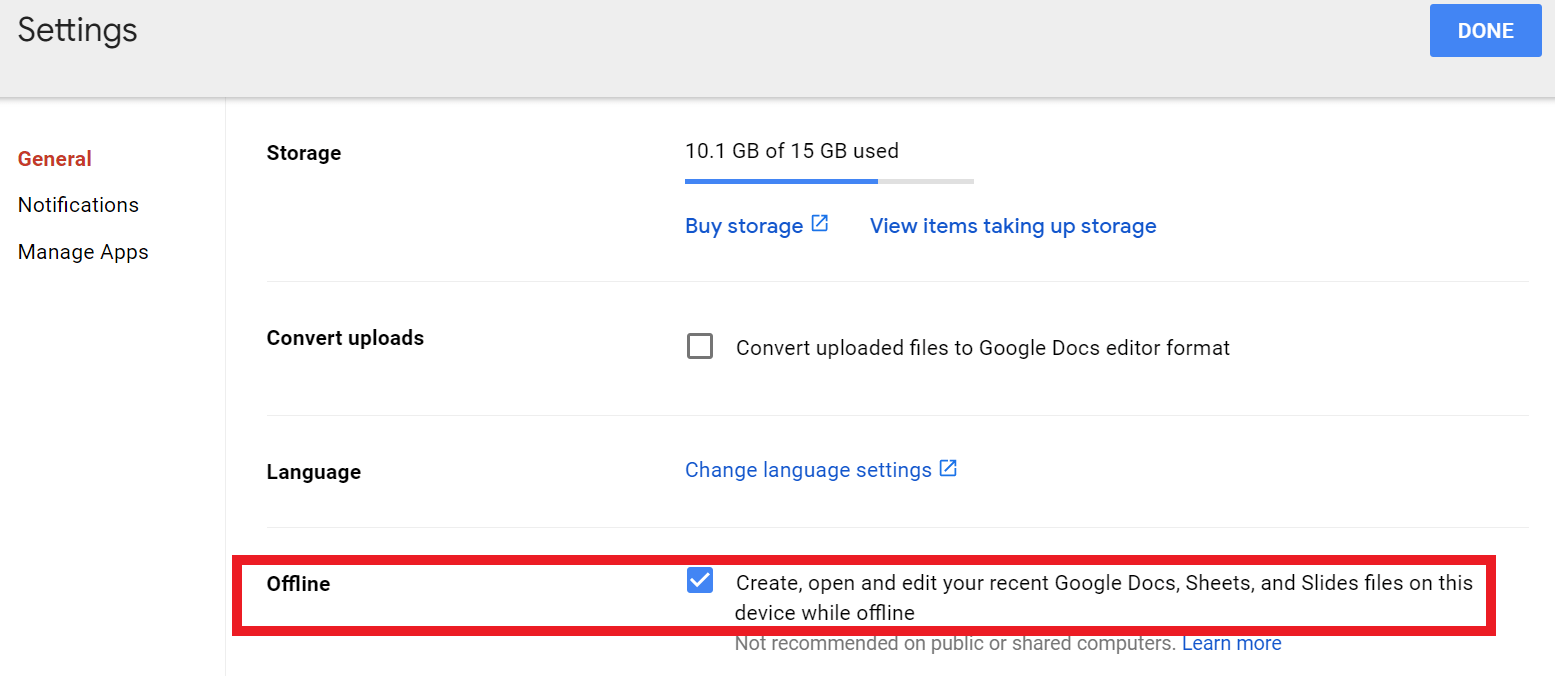Click the Convert uploads section heading
Viewport: 1555px width, 676px height.
tap(345, 338)
